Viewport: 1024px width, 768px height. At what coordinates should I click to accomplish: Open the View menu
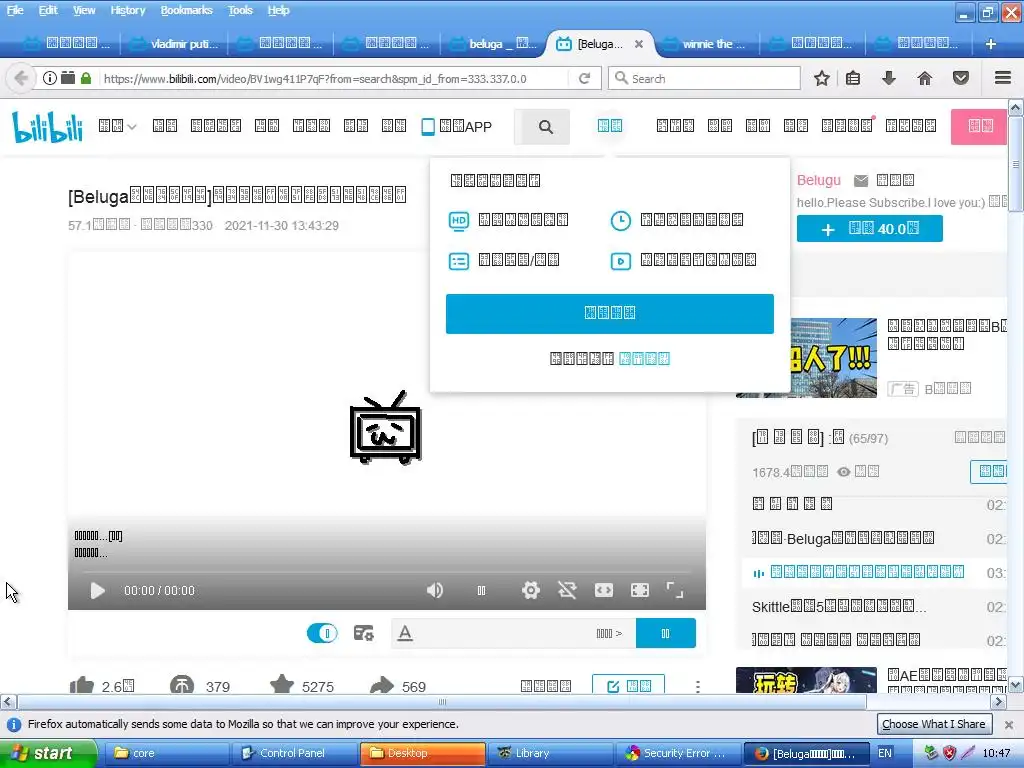84,10
